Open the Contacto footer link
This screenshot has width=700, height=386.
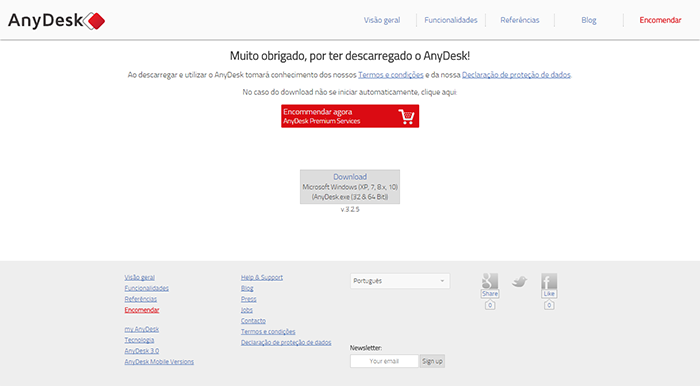253,321
